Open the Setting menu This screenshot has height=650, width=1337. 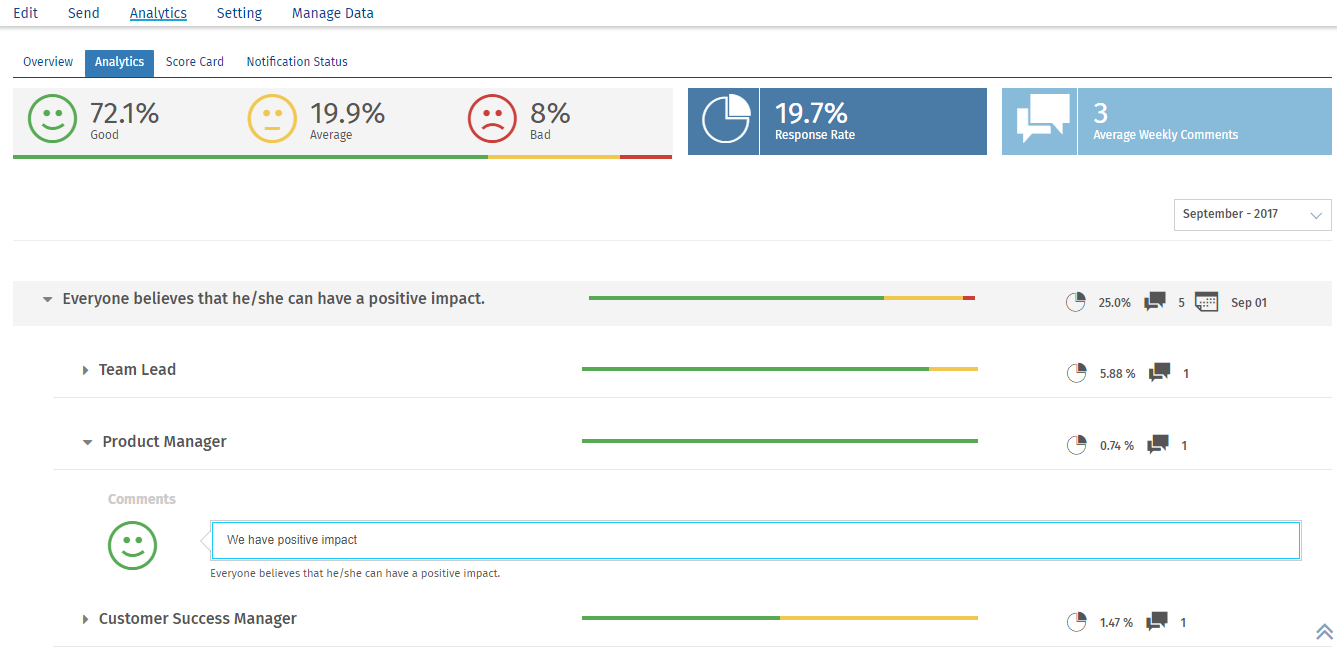click(x=239, y=13)
